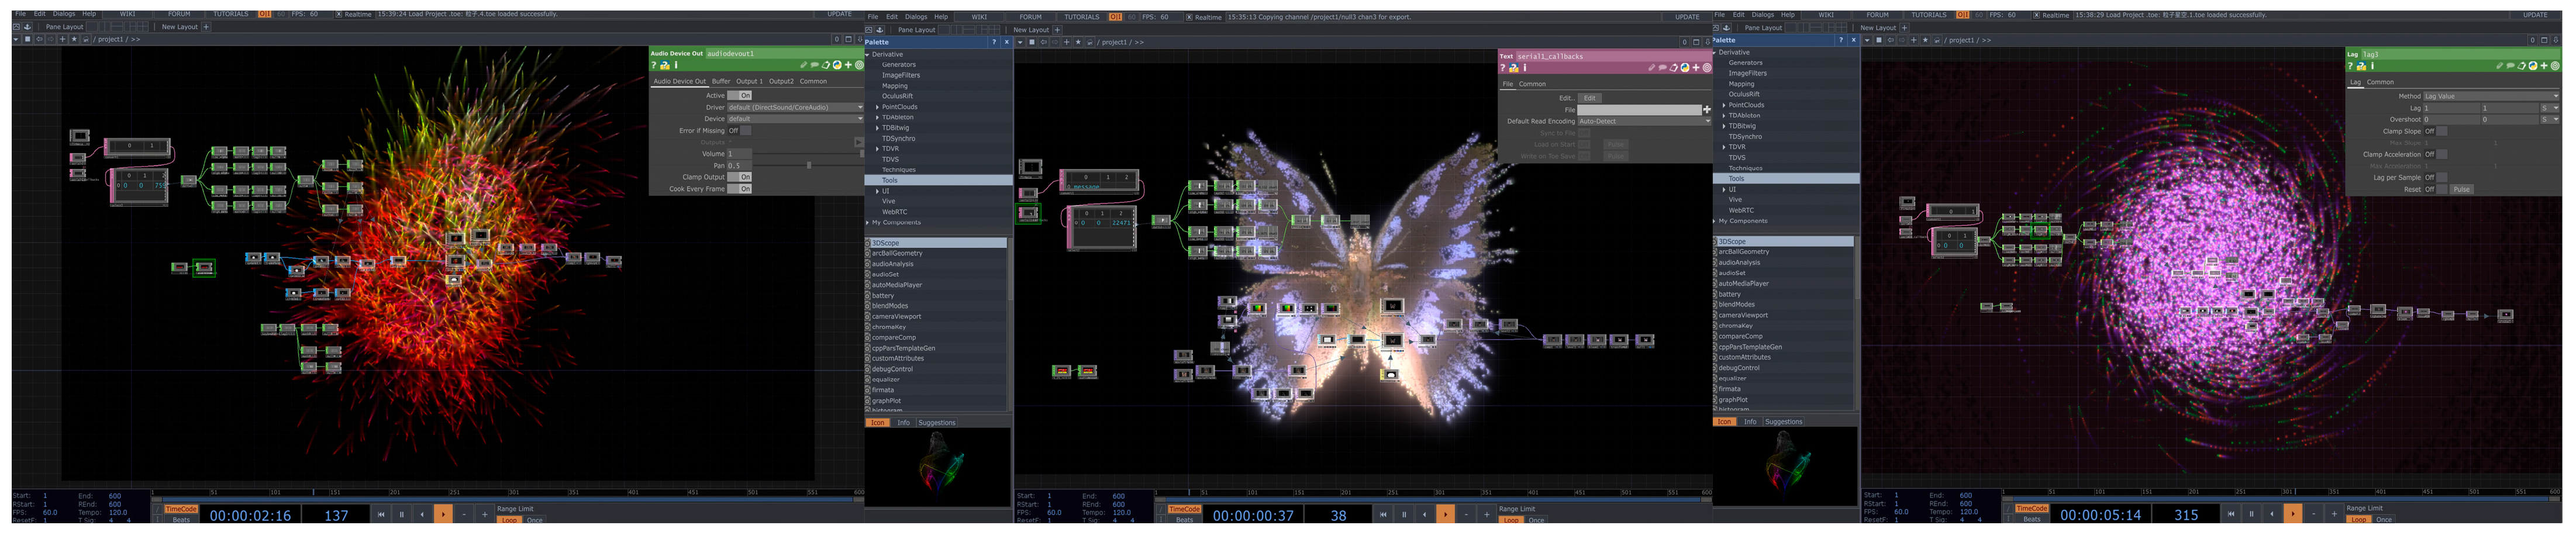Toggle the Active switch of Audio Device Out

tap(740, 95)
